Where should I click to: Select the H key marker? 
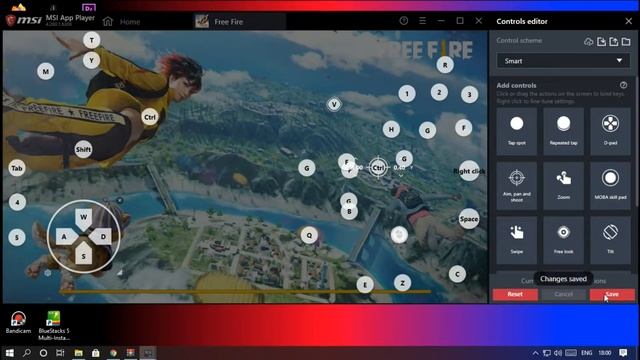coord(391,129)
